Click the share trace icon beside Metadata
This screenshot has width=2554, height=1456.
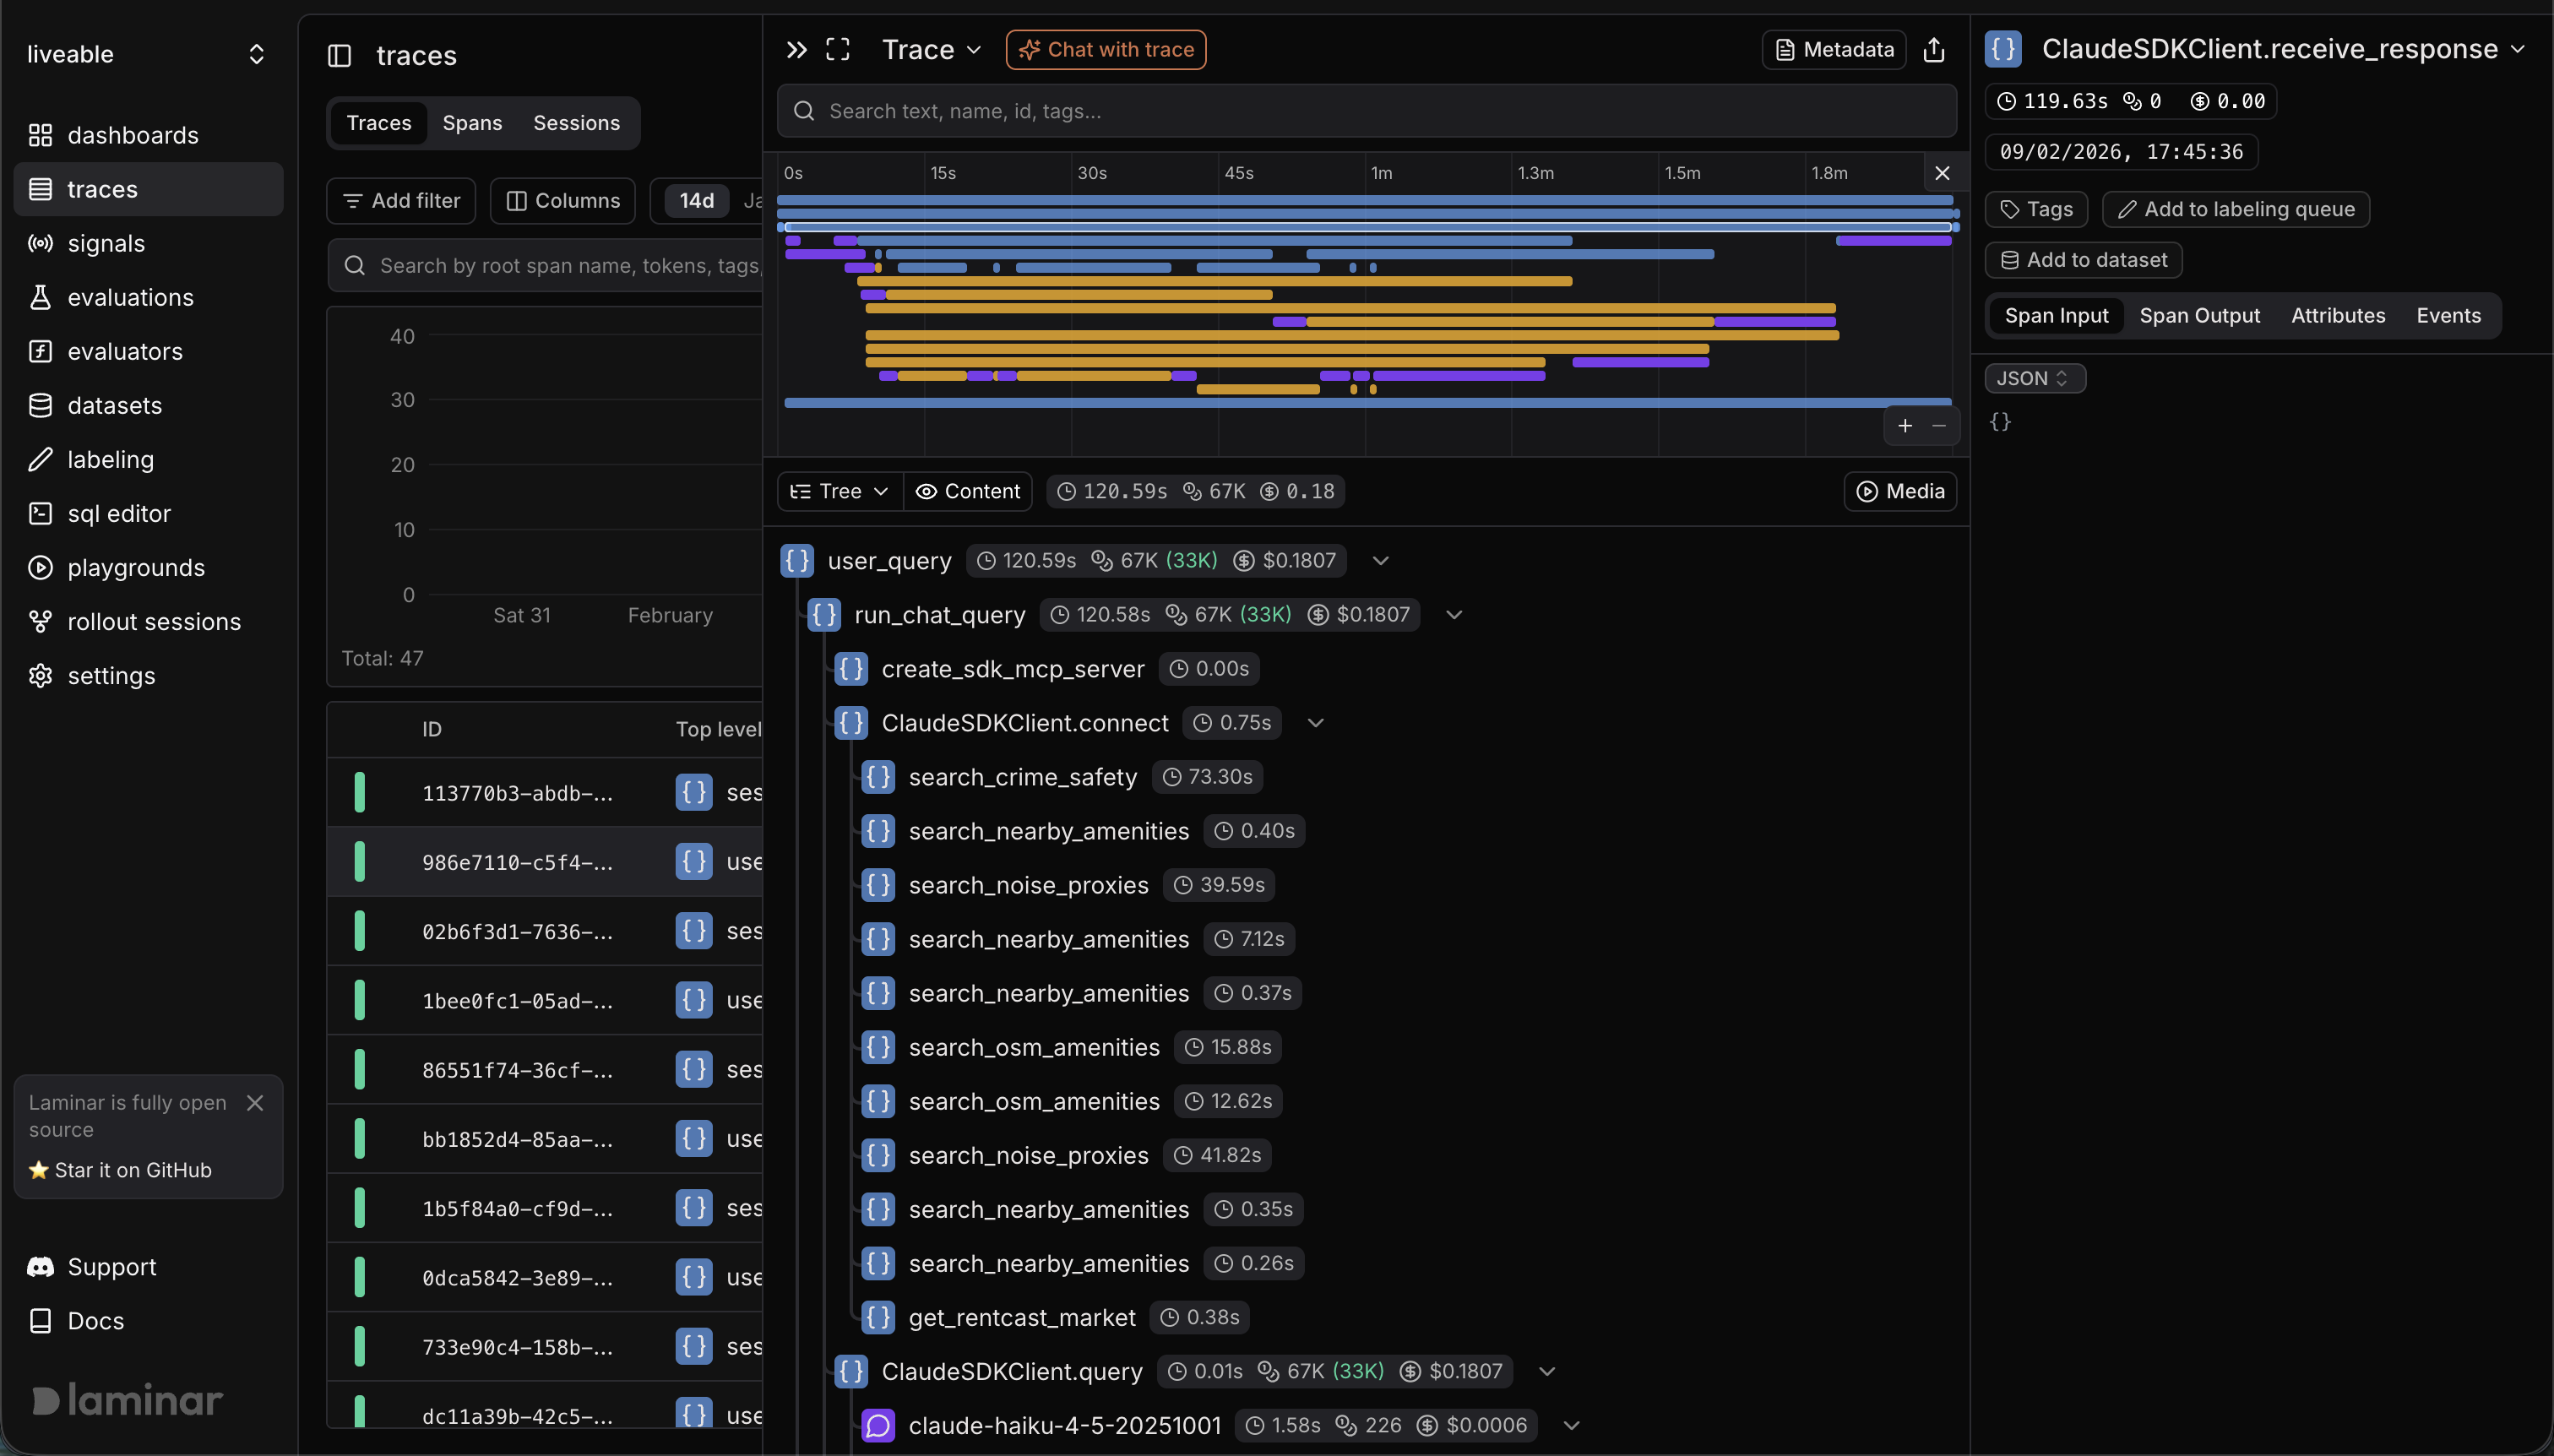tap(1933, 49)
